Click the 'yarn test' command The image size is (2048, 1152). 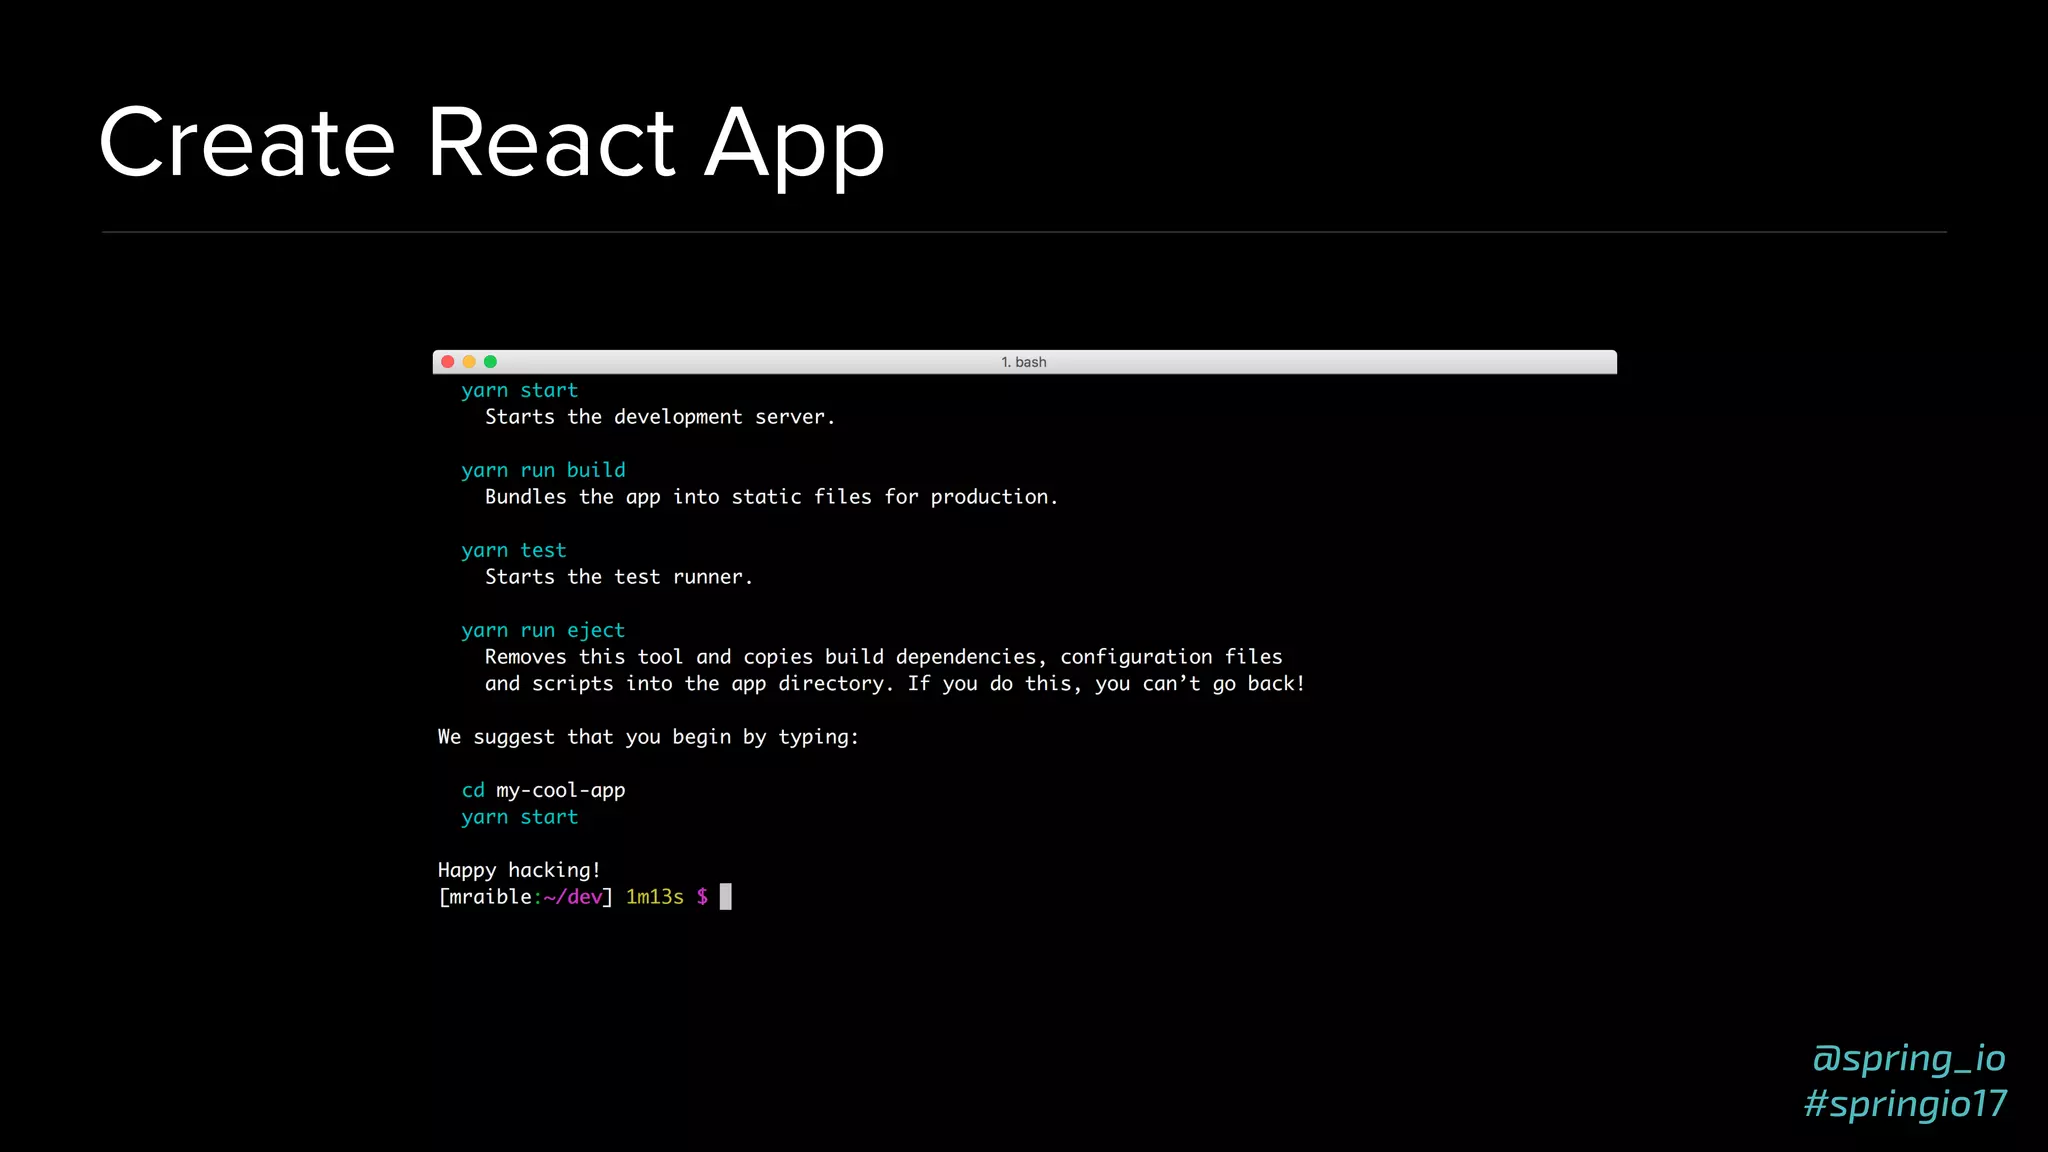(514, 550)
